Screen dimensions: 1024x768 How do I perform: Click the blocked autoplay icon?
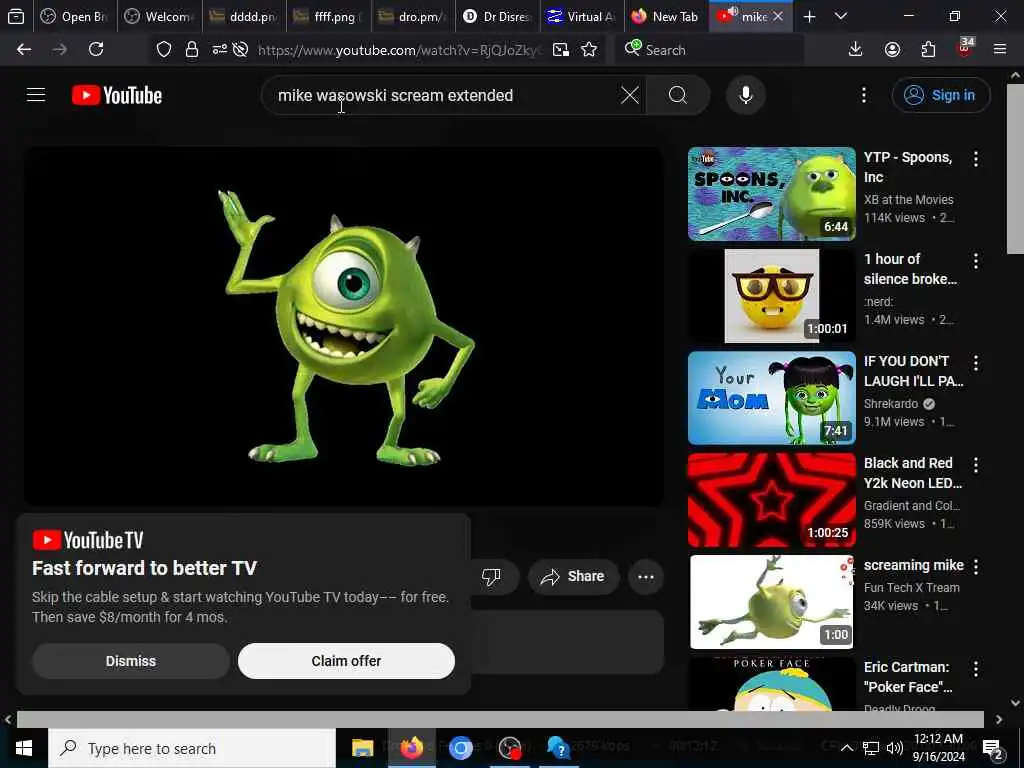click(x=240, y=50)
